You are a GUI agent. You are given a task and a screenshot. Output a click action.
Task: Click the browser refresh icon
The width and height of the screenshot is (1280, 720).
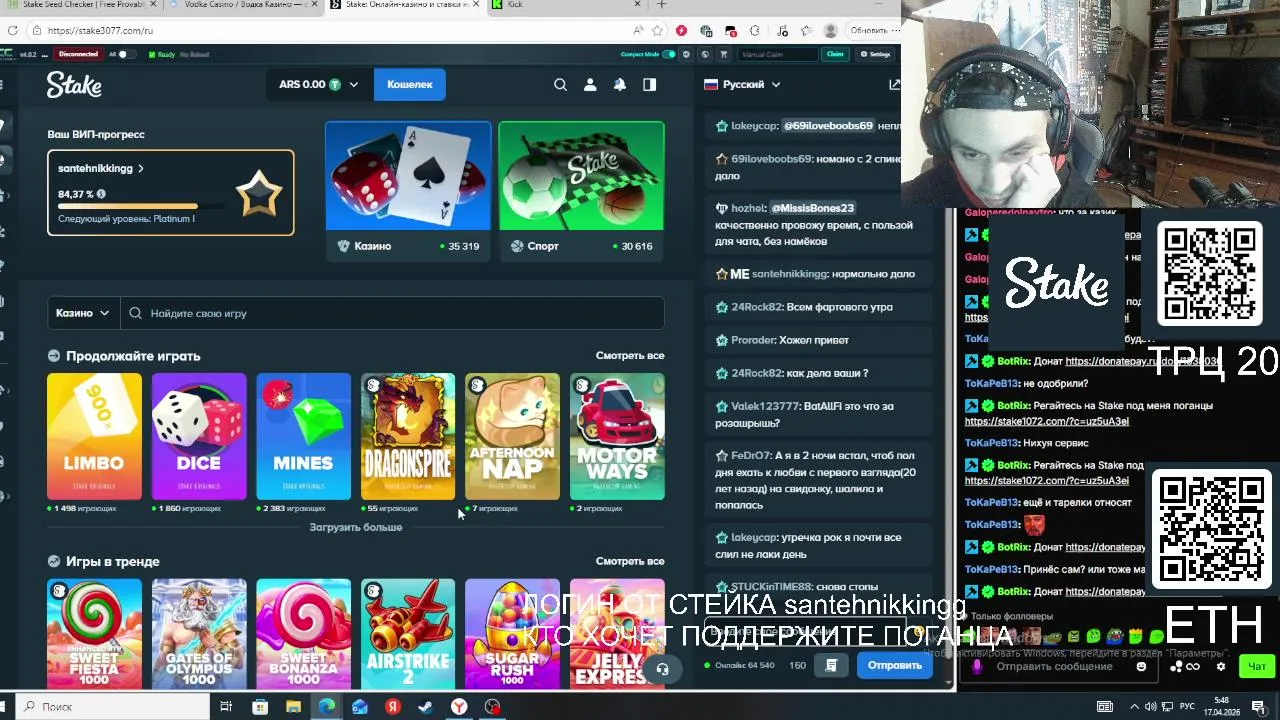coord(15,31)
